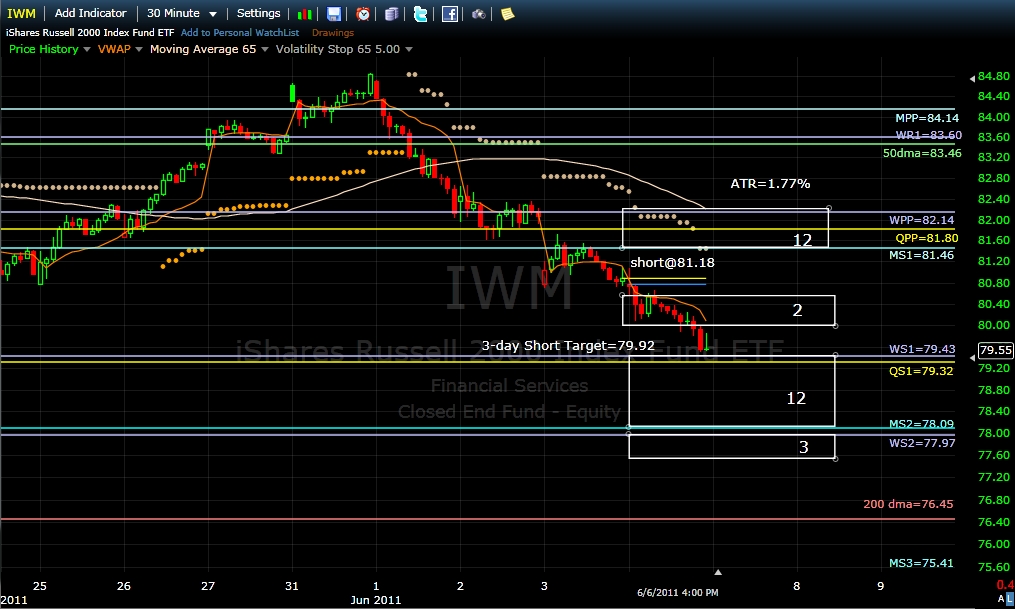Open the alarm clock alert icon
The height and width of the screenshot is (609, 1015).
[363, 14]
